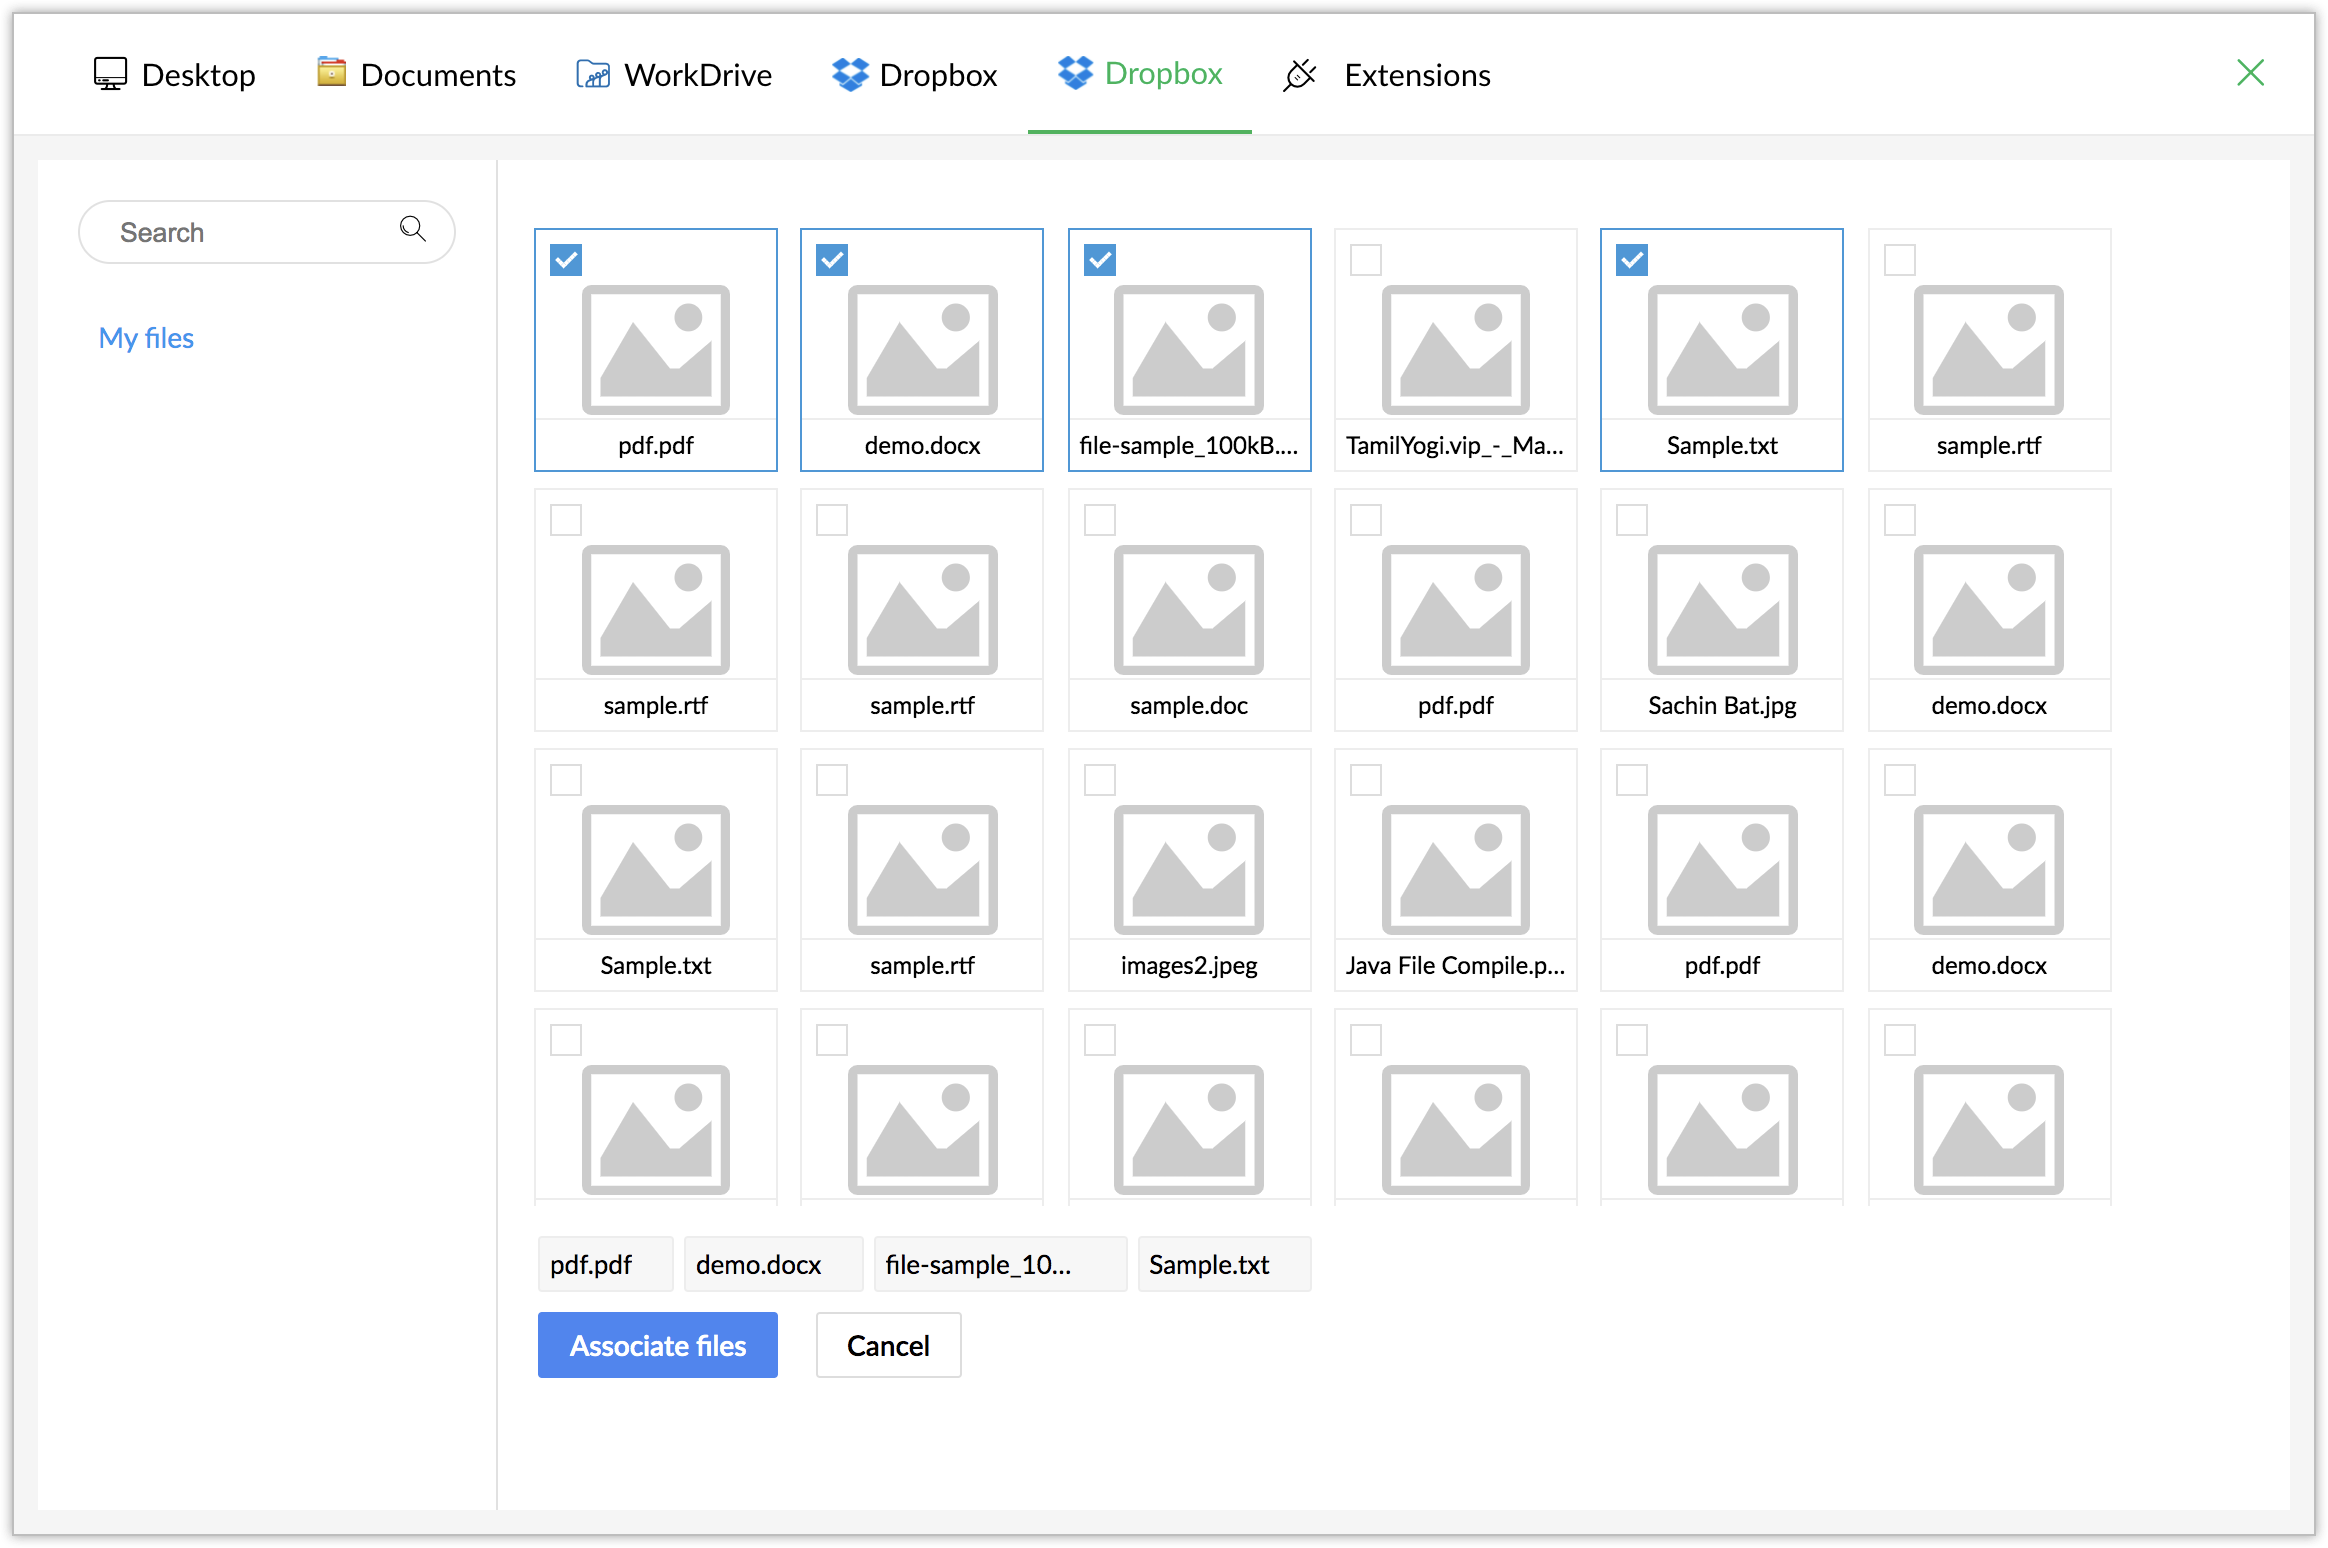This screenshot has width=2328, height=1548.
Task: Click the images2.jpeg placeholder thumbnail
Action: click(1188, 868)
